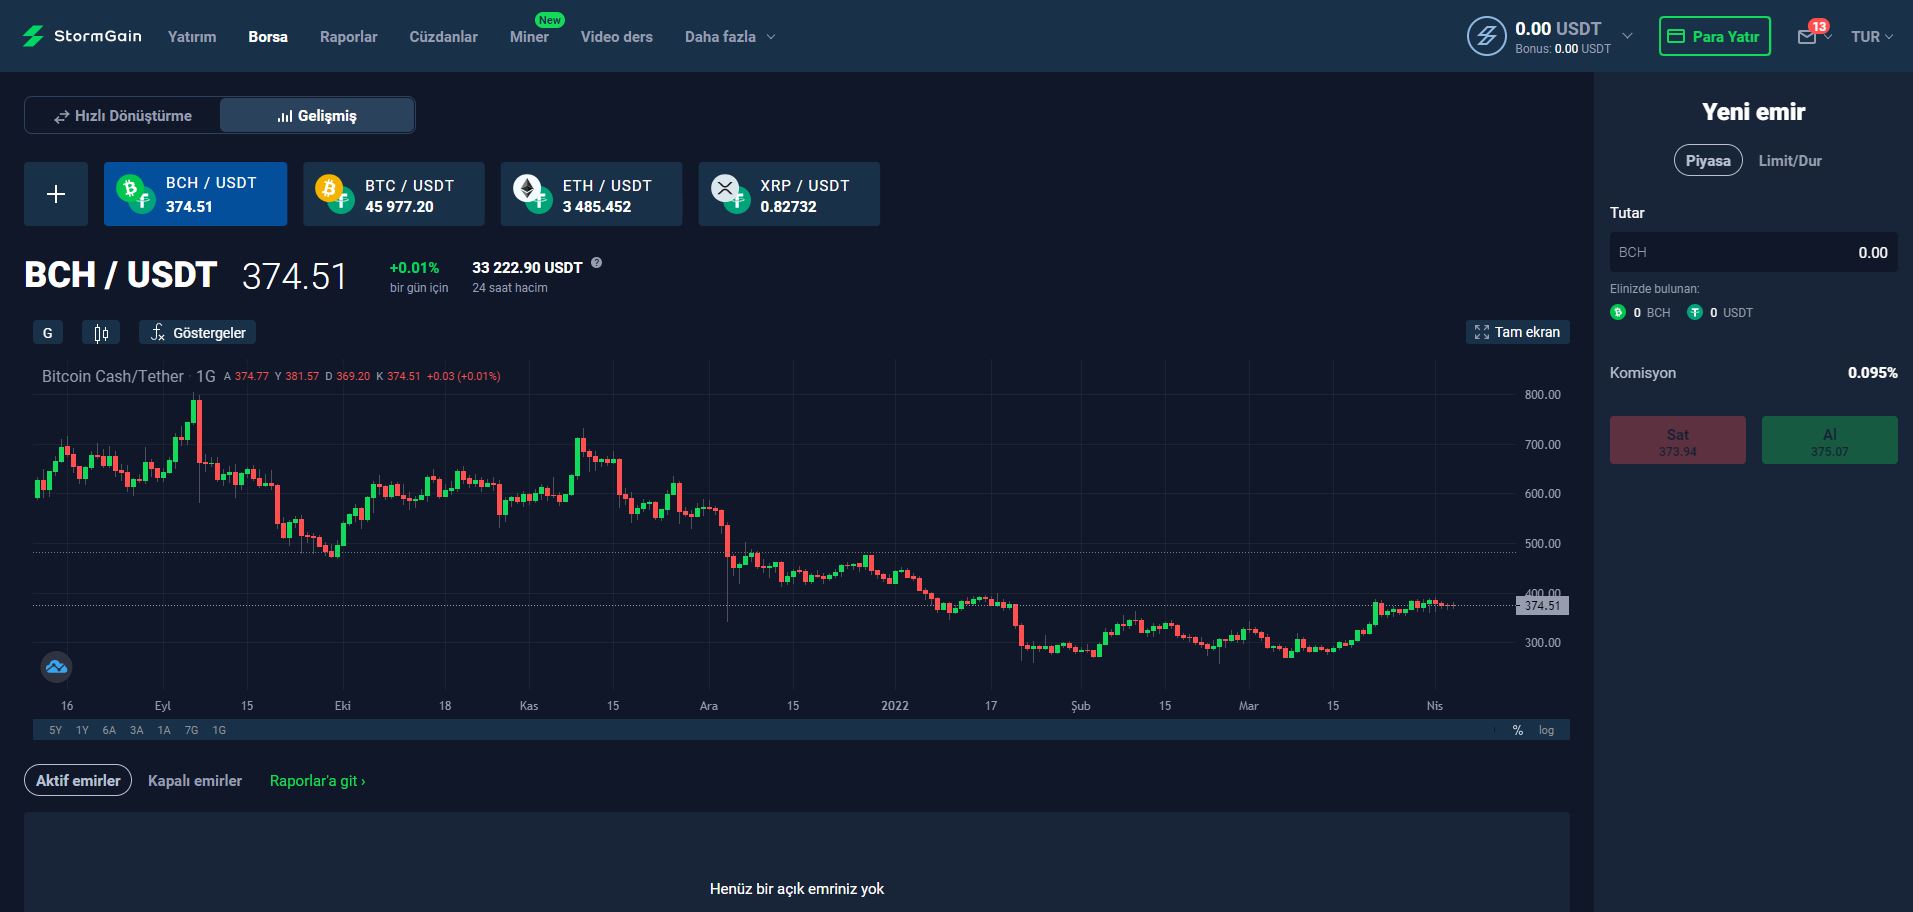Open the mail notifications icon
This screenshot has height=912, width=1913.
(1807, 37)
